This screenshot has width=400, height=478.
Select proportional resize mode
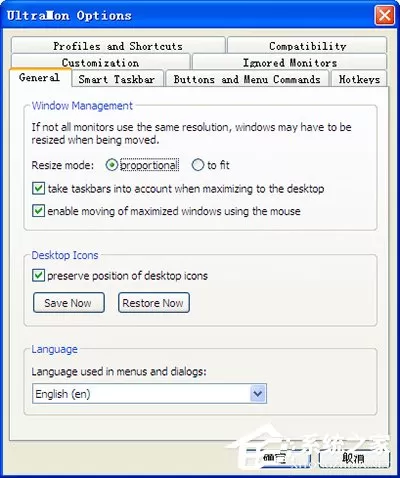[x=112, y=165]
